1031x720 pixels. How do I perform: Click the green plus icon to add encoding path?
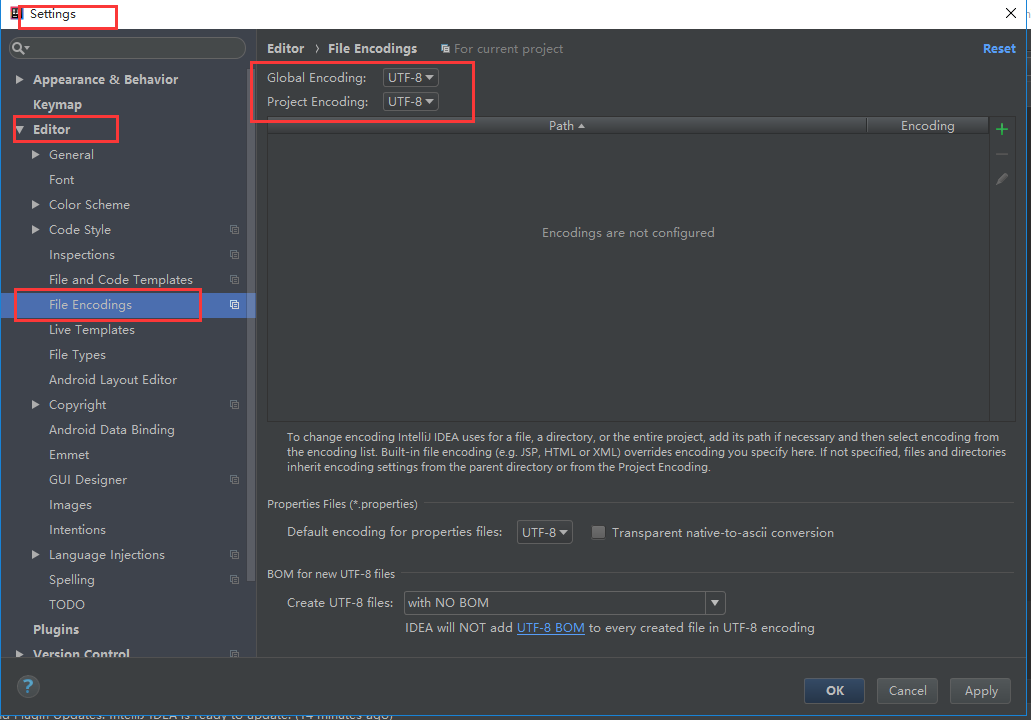(1001, 128)
